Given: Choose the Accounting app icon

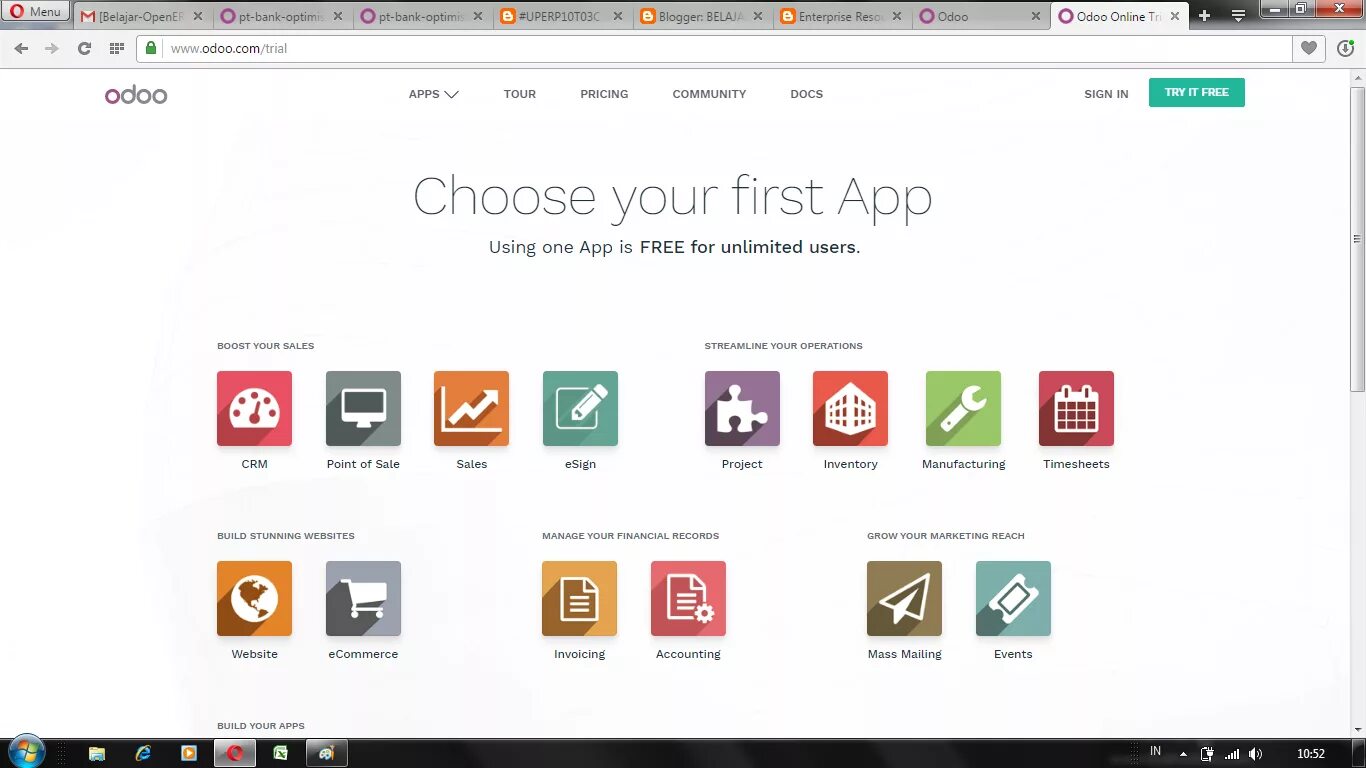Looking at the screenshot, I should tap(688, 599).
